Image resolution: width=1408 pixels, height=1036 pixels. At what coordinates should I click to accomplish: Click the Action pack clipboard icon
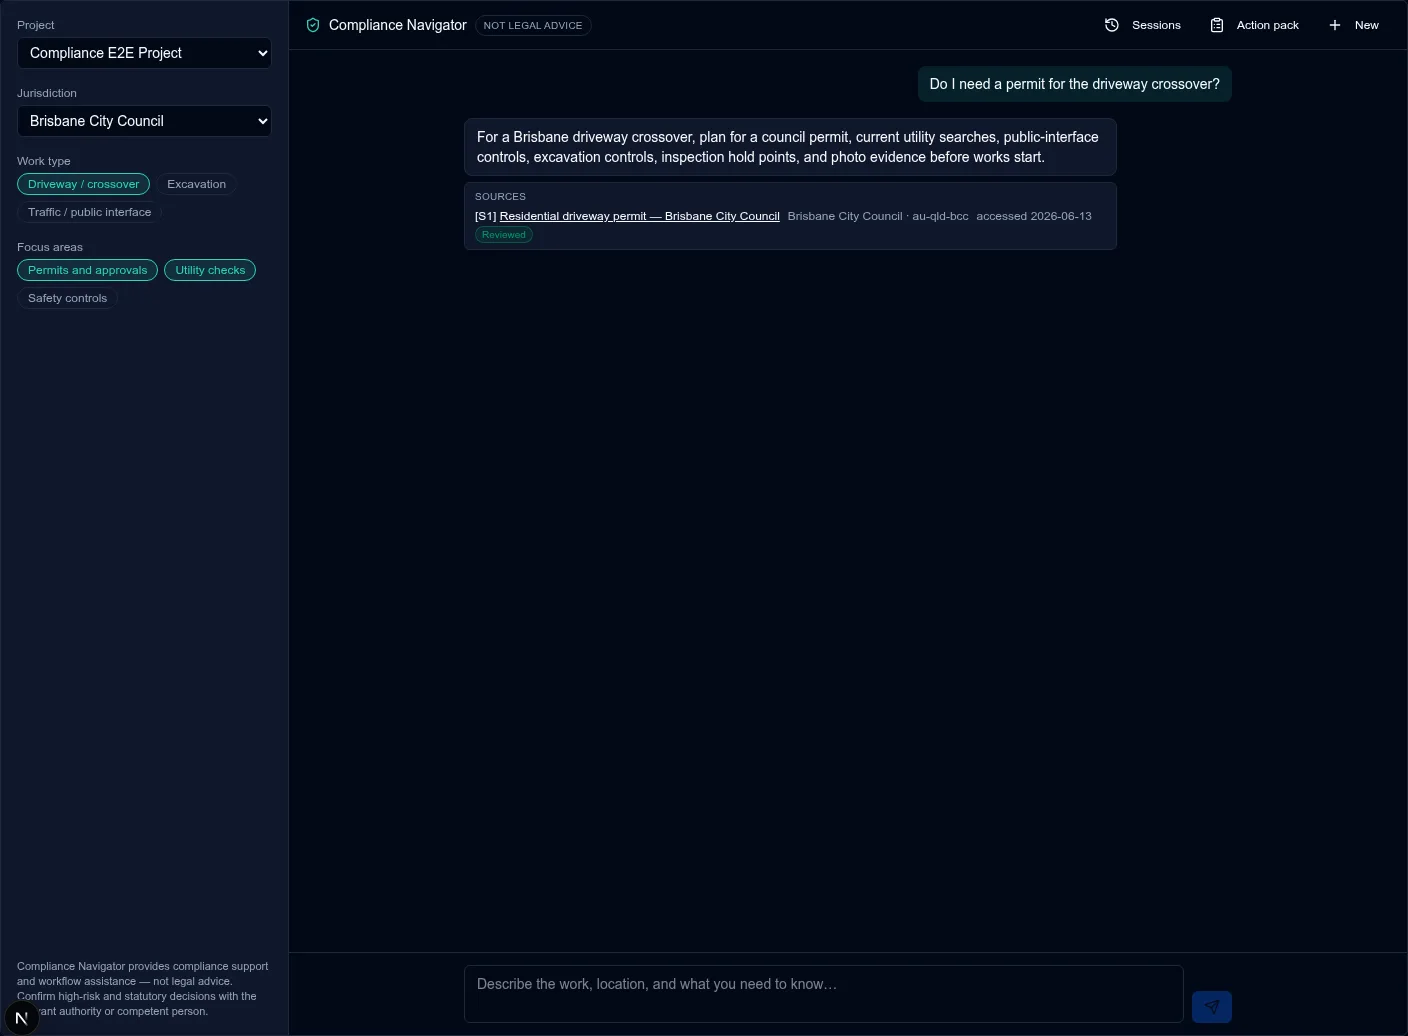pos(1217,25)
